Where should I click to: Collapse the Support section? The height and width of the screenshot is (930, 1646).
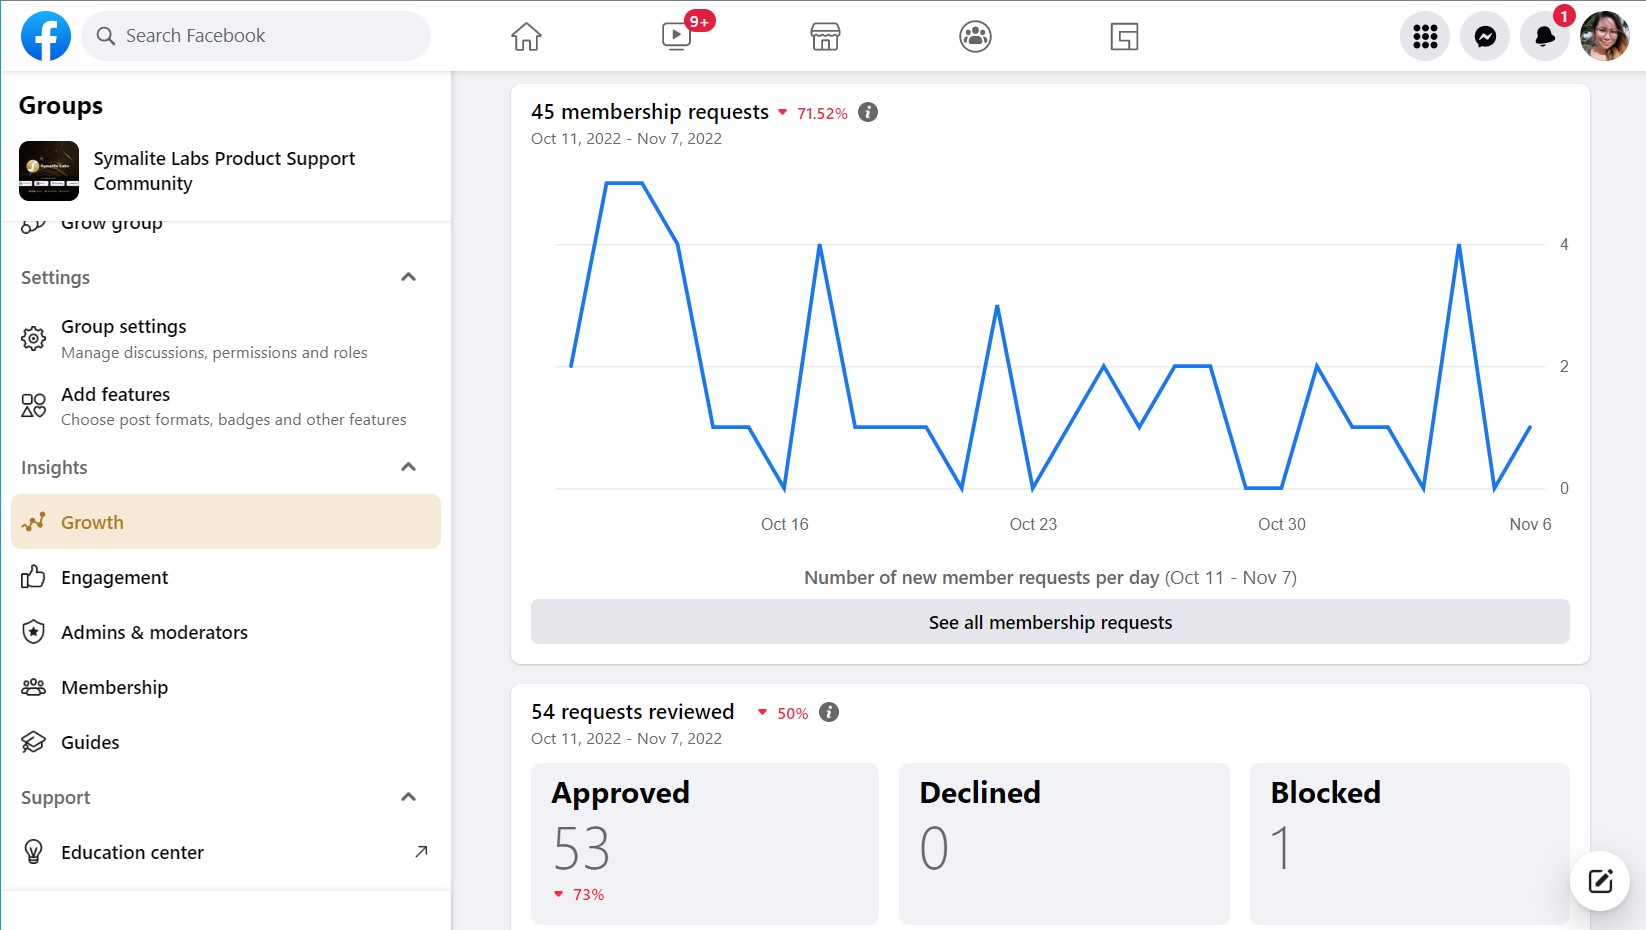(408, 797)
